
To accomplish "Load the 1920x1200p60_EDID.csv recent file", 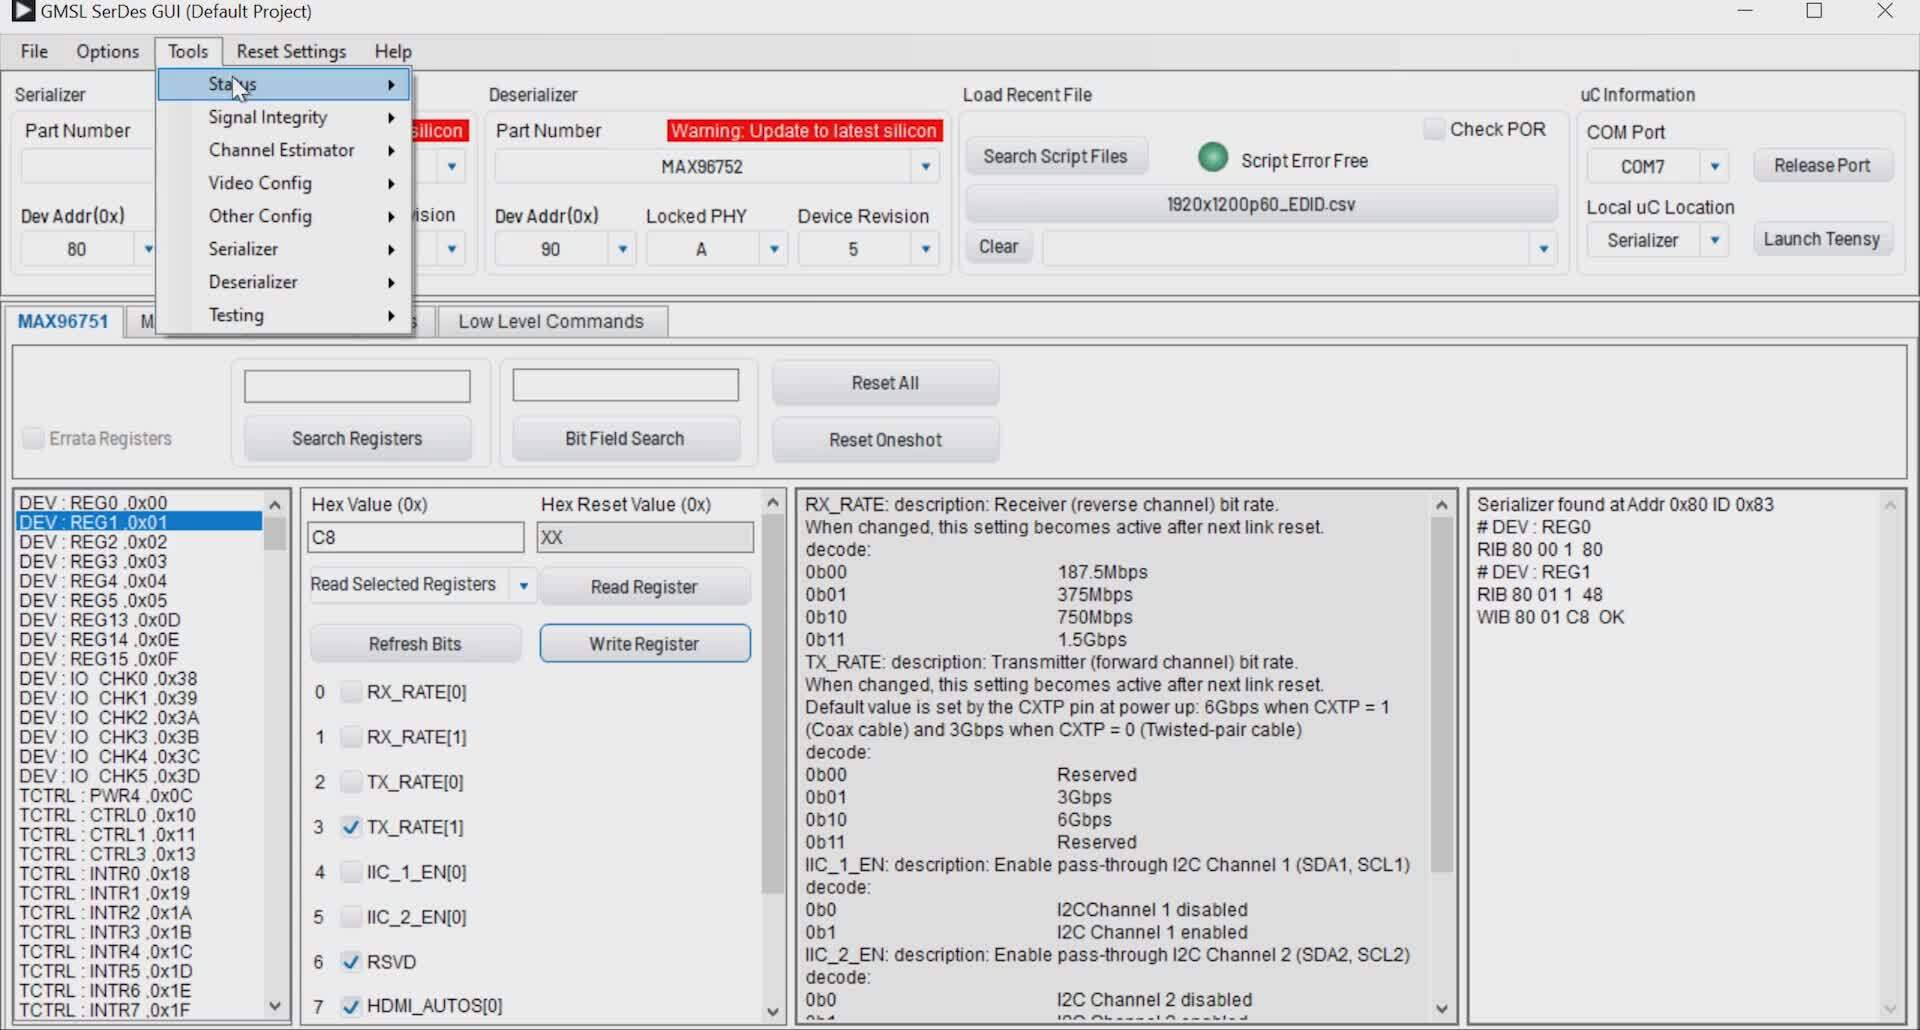I will point(1261,204).
